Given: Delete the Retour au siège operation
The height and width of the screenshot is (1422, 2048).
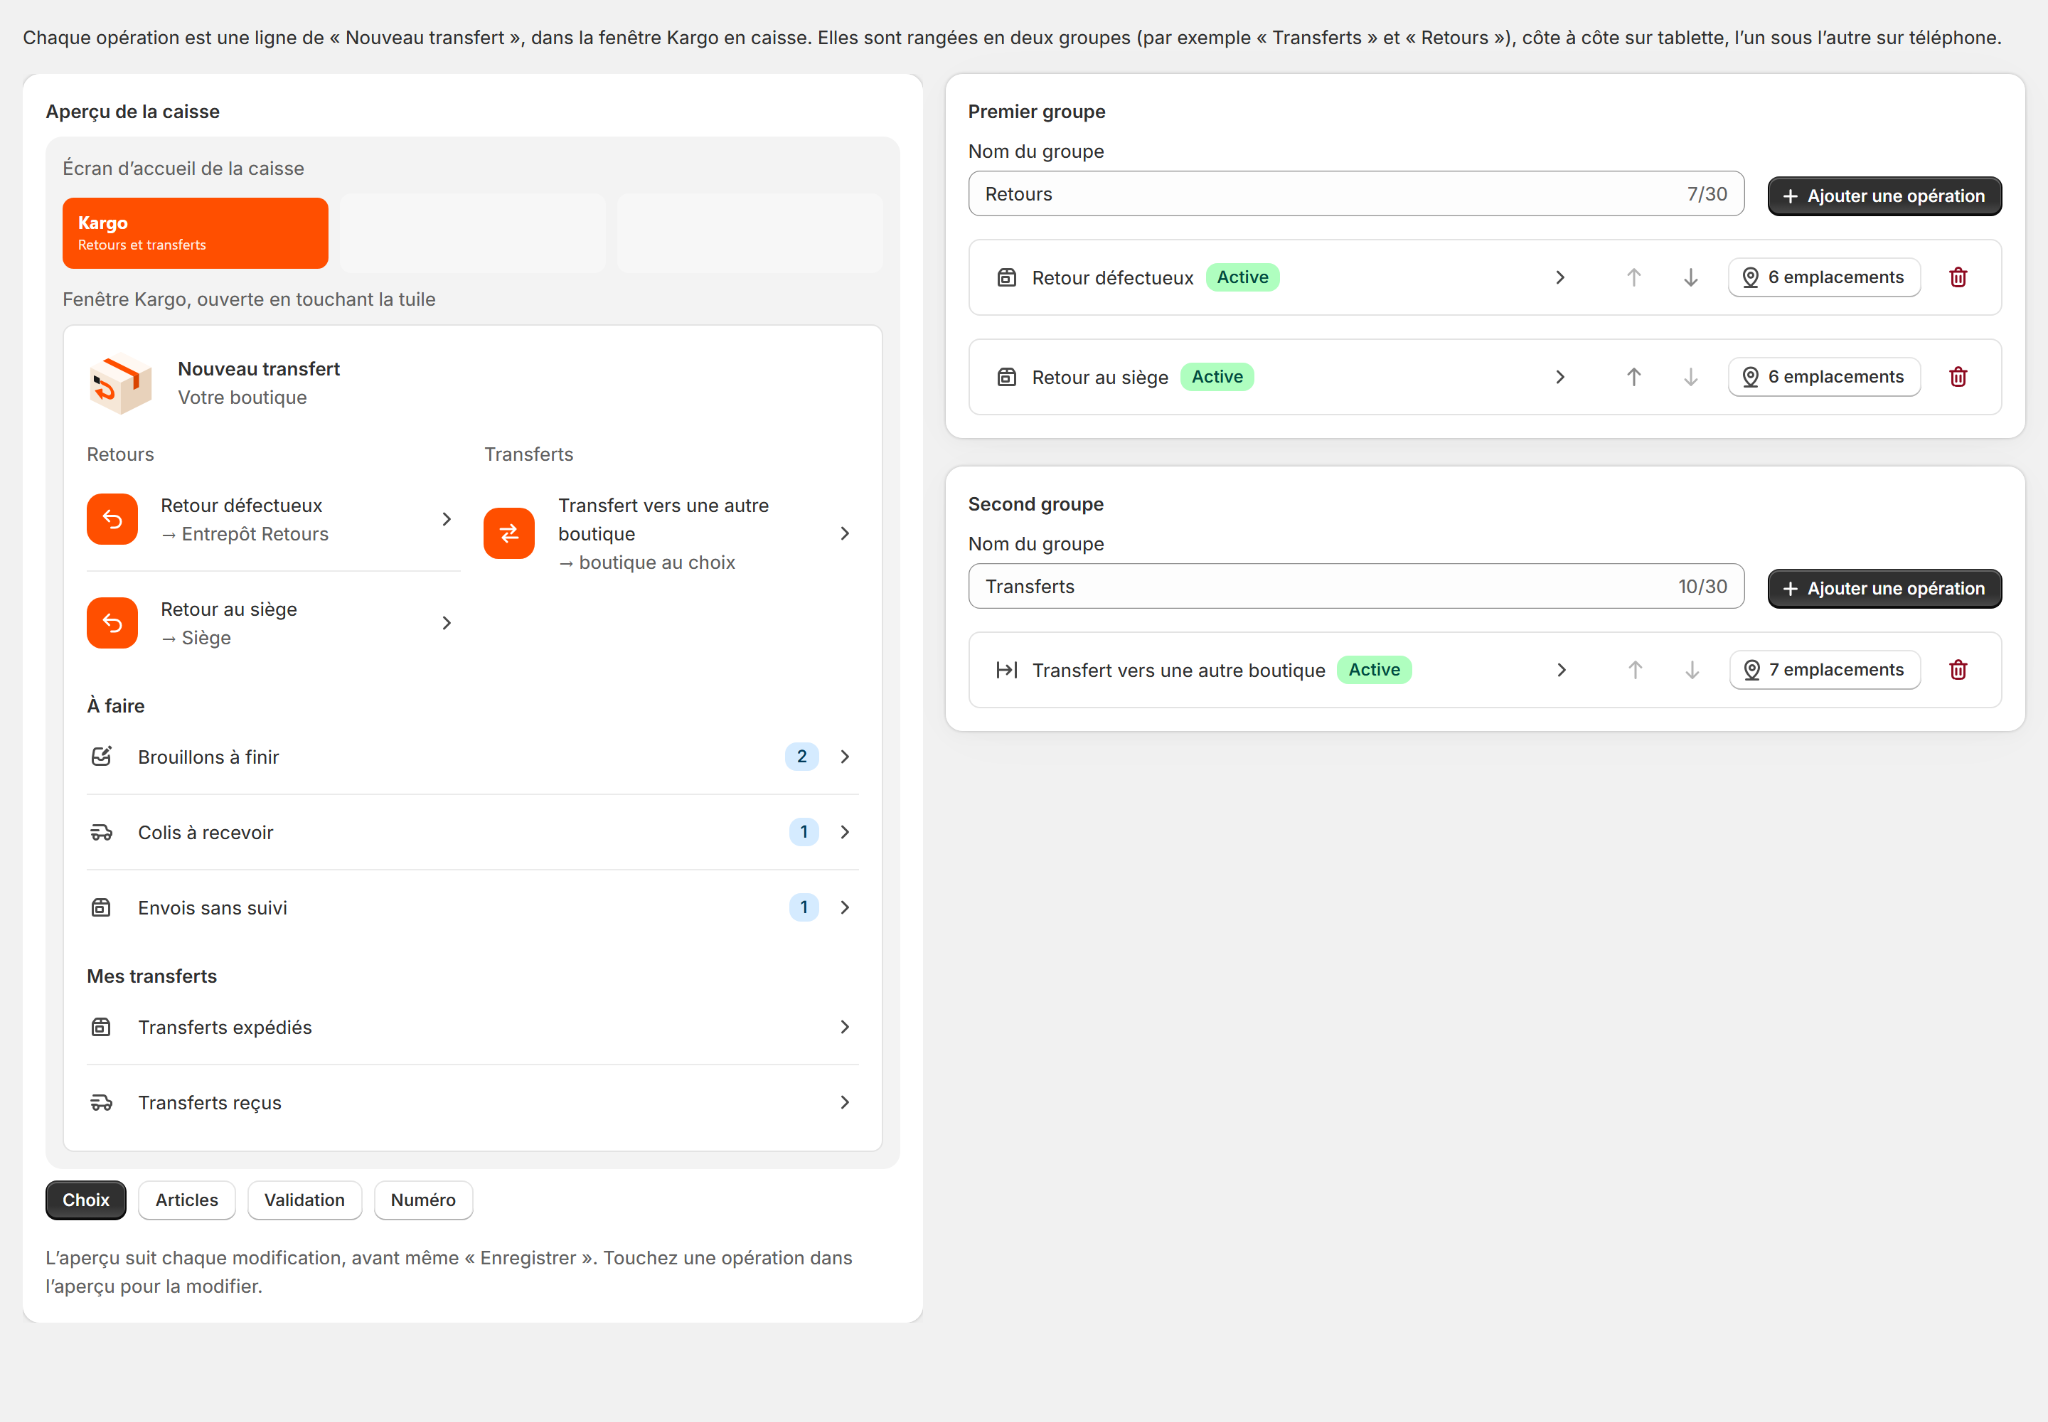Looking at the screenshot, I should point(1958,377).
